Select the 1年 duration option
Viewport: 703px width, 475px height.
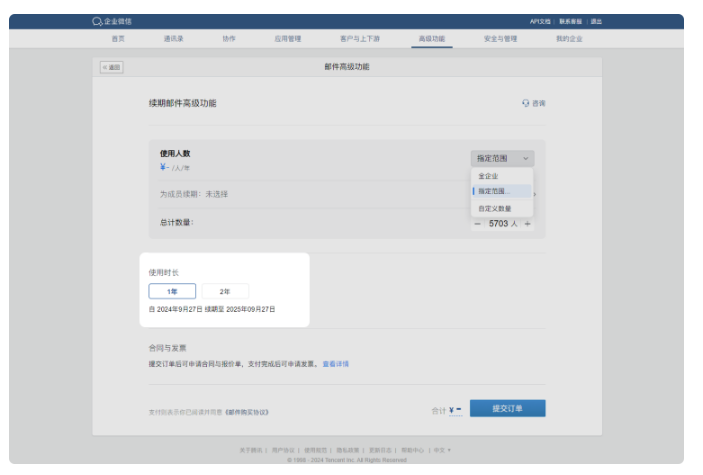172,291
